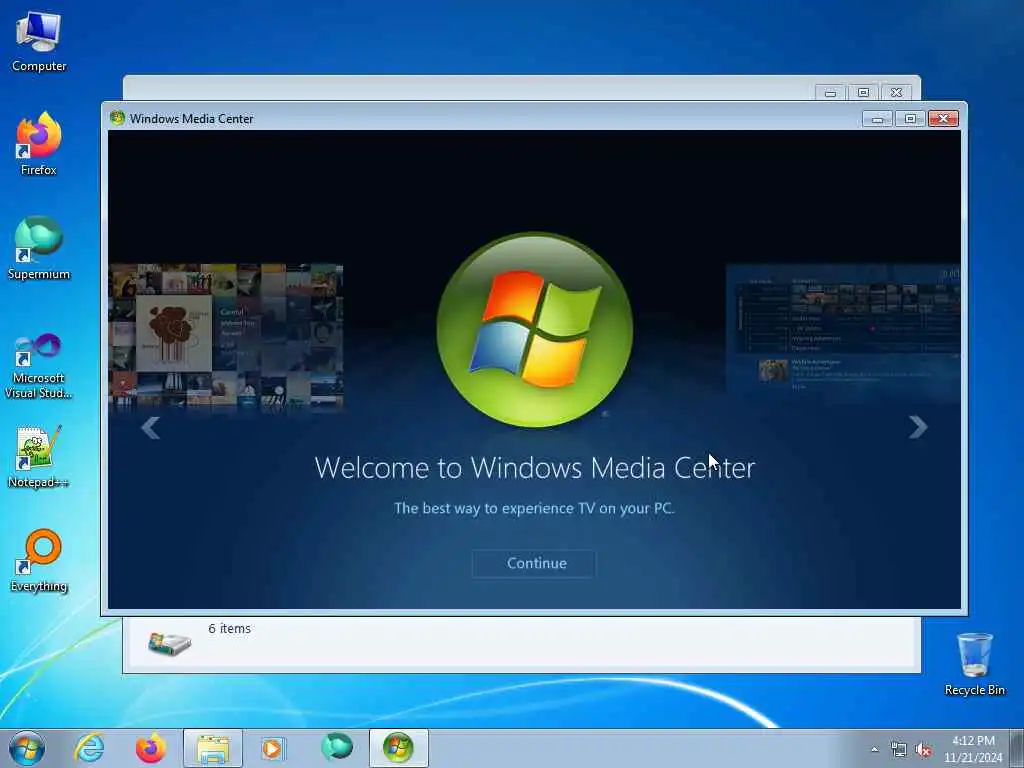Open the Start menu orb
1024x768 pixels.
(27, 748)
